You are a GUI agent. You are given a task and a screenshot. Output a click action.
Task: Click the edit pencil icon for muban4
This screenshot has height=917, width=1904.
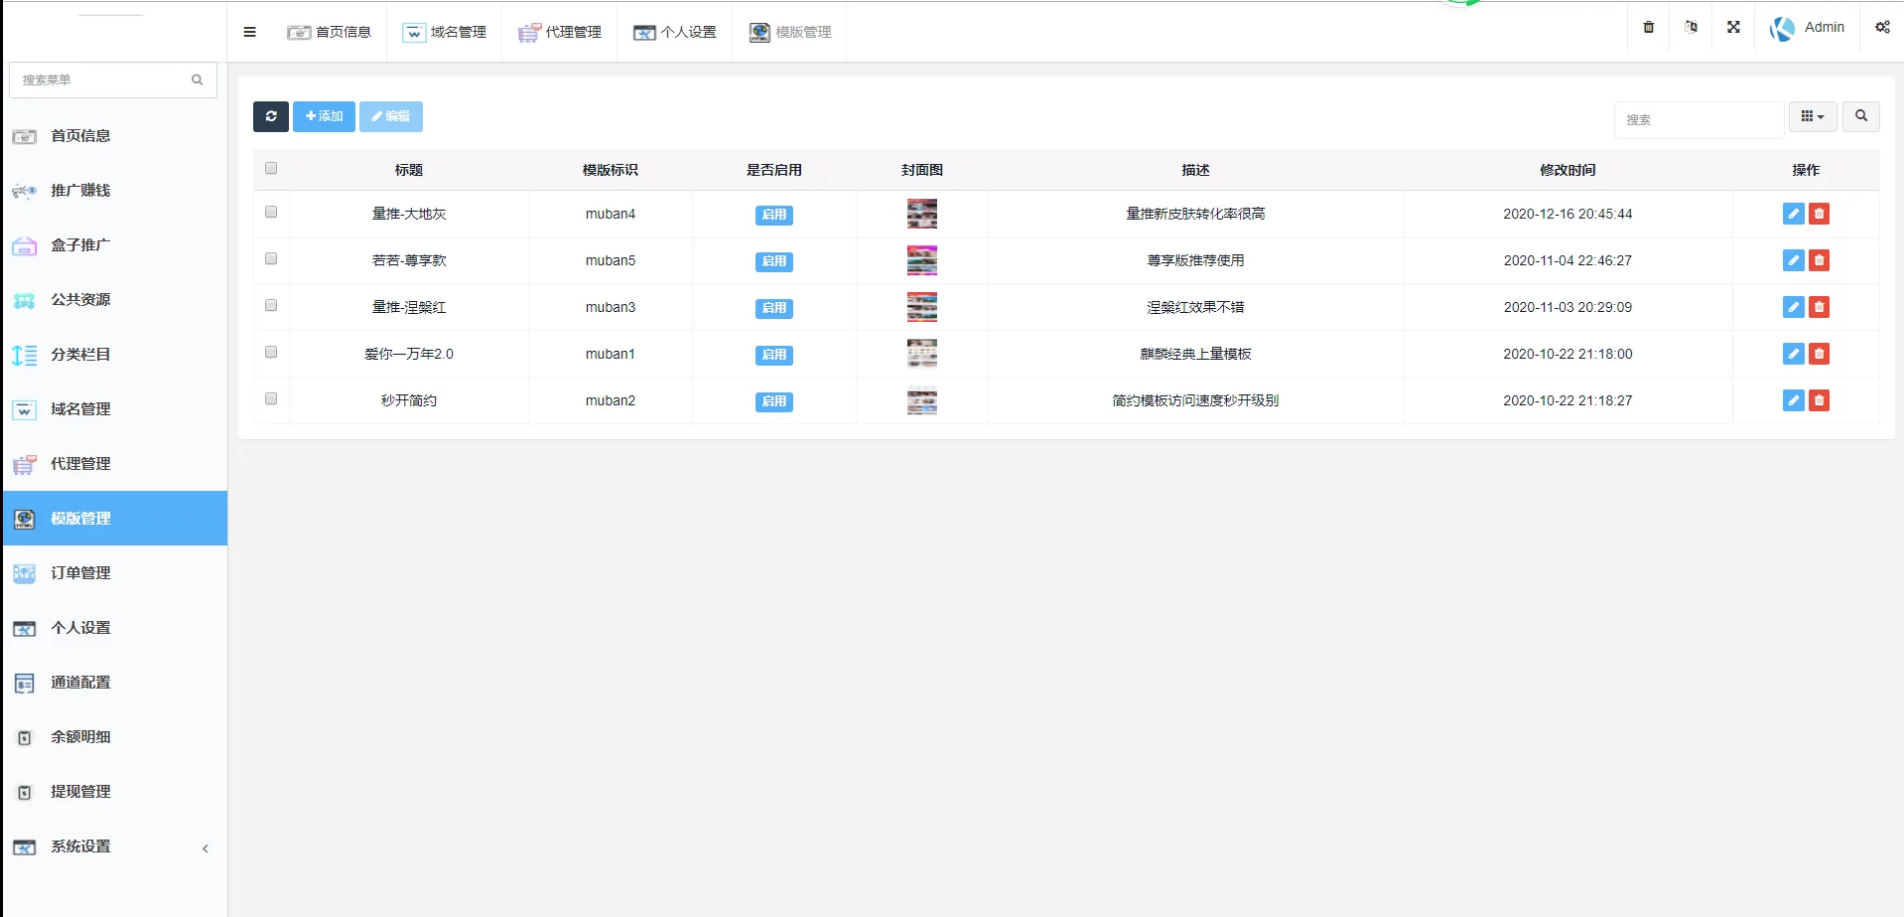[1793, 214]
